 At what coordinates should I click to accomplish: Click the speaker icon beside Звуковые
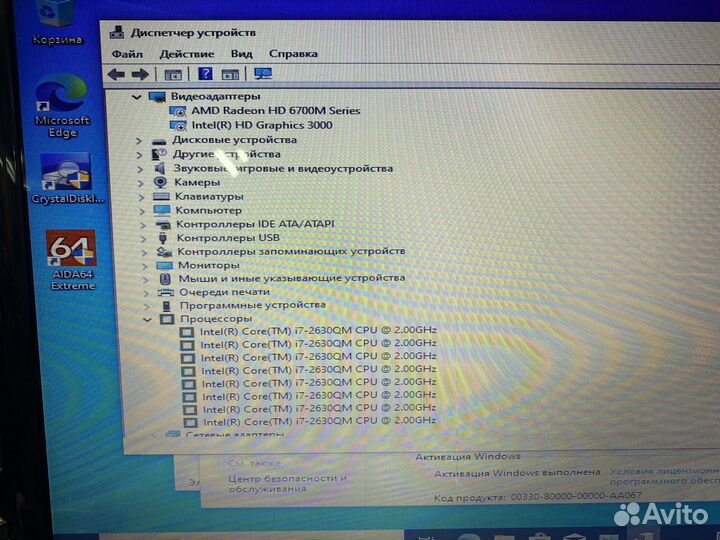coord(159,169)
